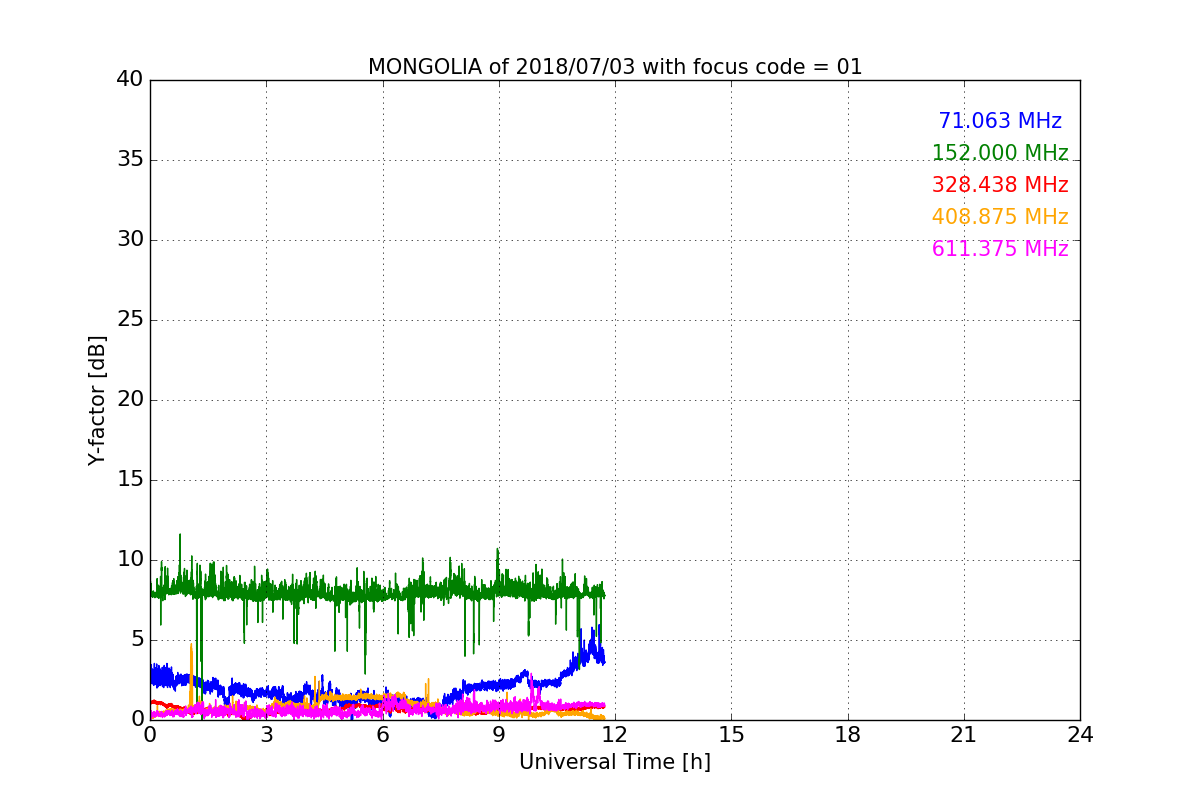1200x800 pixels.
Task: Click the plot title "MONGOLIA of 2018/07/03 with focus code = 01"
Action: (x=615, y=67)
